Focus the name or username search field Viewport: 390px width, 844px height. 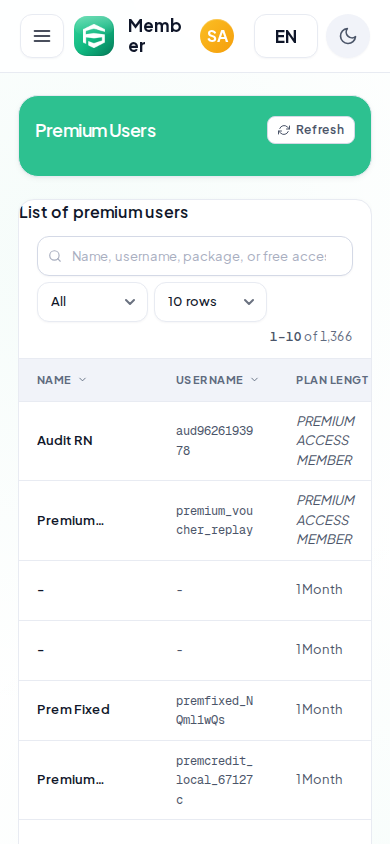pyautogui.click(x=195, y=256)
